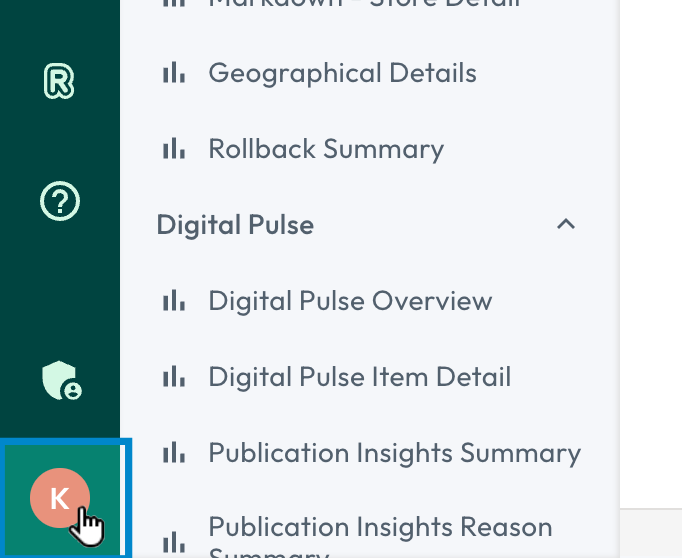Screen dimensions: 682x558
Task: Click bar chart icon beside Geographical Details
Action: point(174,72)
